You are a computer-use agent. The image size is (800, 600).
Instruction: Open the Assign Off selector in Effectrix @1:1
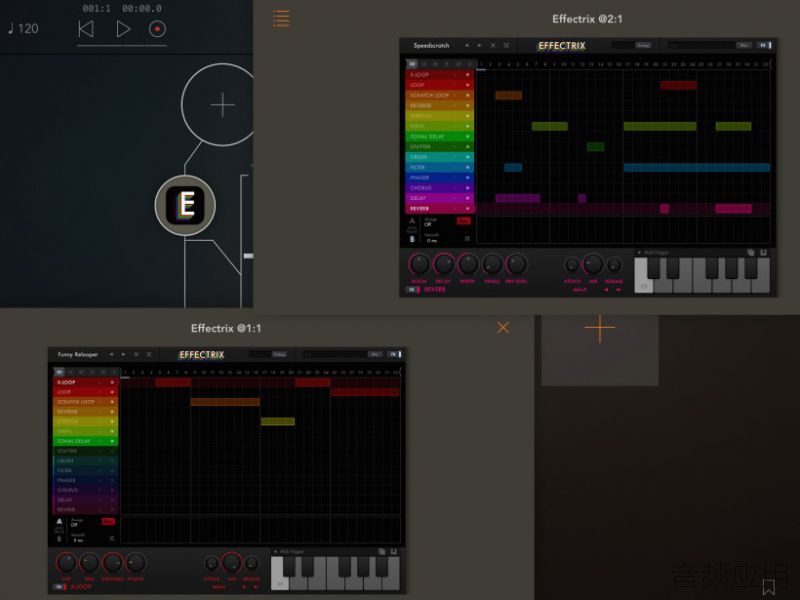[x=76, y=522]
